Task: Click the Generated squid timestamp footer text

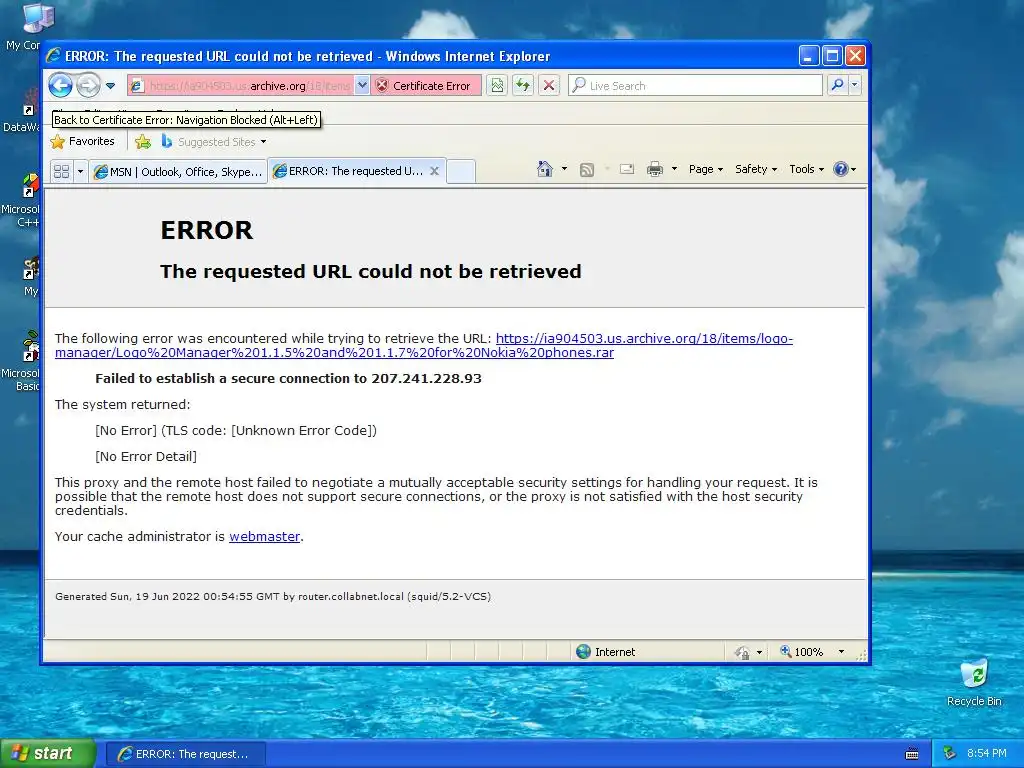Action: click(x=273, y=596)
